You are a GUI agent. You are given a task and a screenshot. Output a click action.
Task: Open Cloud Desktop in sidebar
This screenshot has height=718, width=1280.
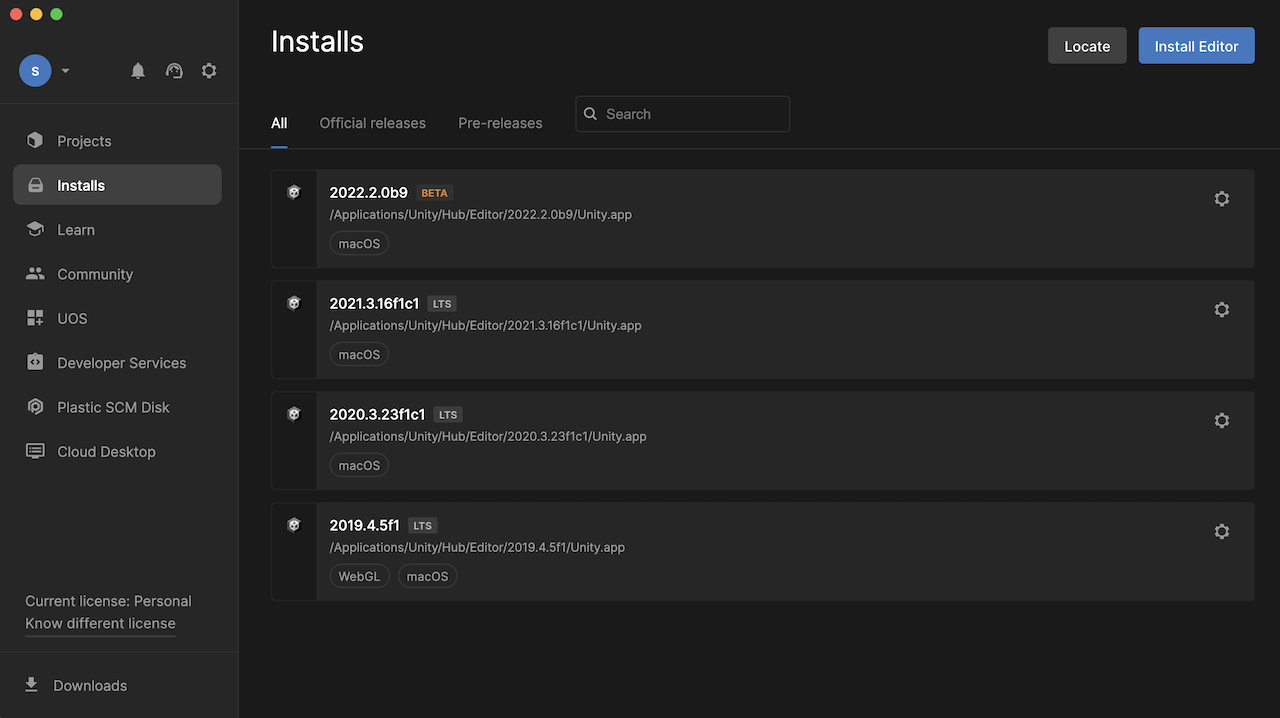tap(117, 451)
